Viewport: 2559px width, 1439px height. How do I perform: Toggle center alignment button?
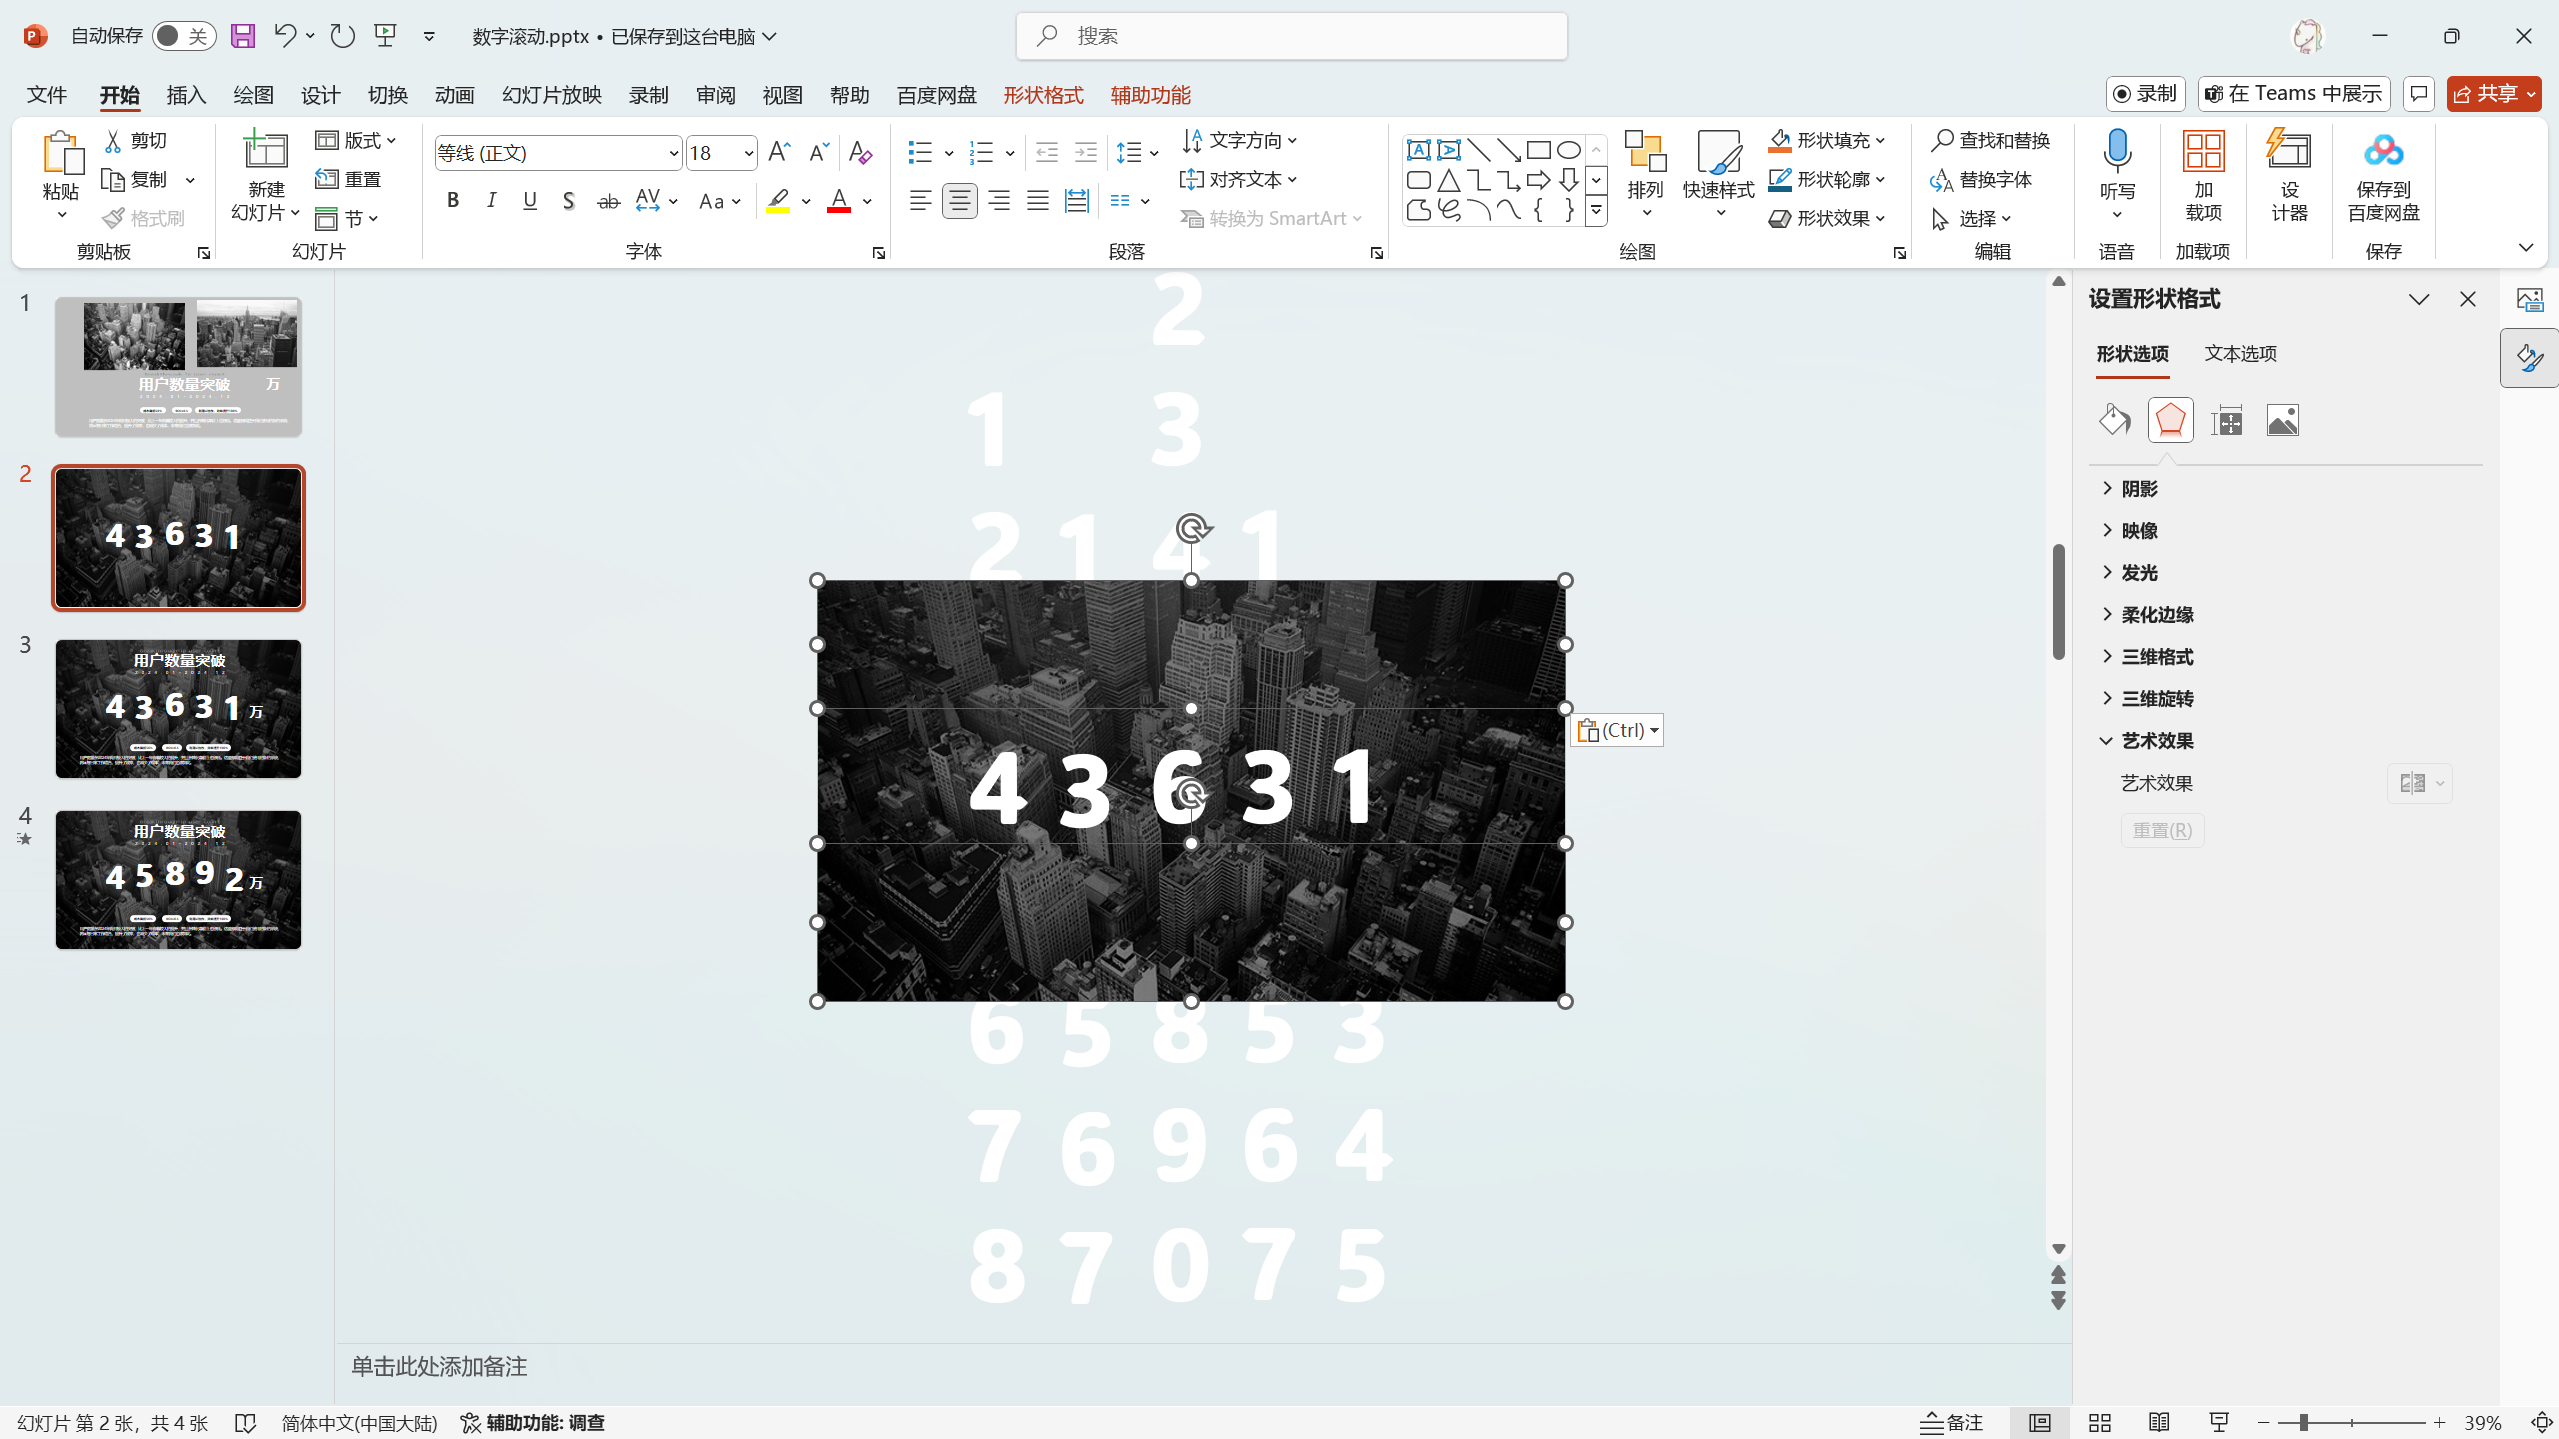click(959, 201)
